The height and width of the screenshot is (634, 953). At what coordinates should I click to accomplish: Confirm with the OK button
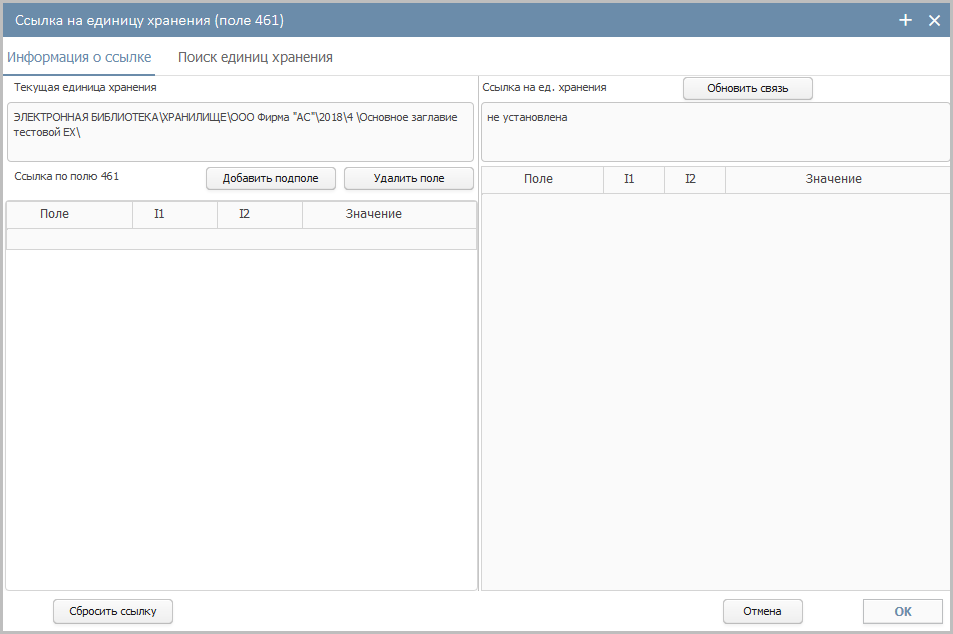click(x=902, y=611)
